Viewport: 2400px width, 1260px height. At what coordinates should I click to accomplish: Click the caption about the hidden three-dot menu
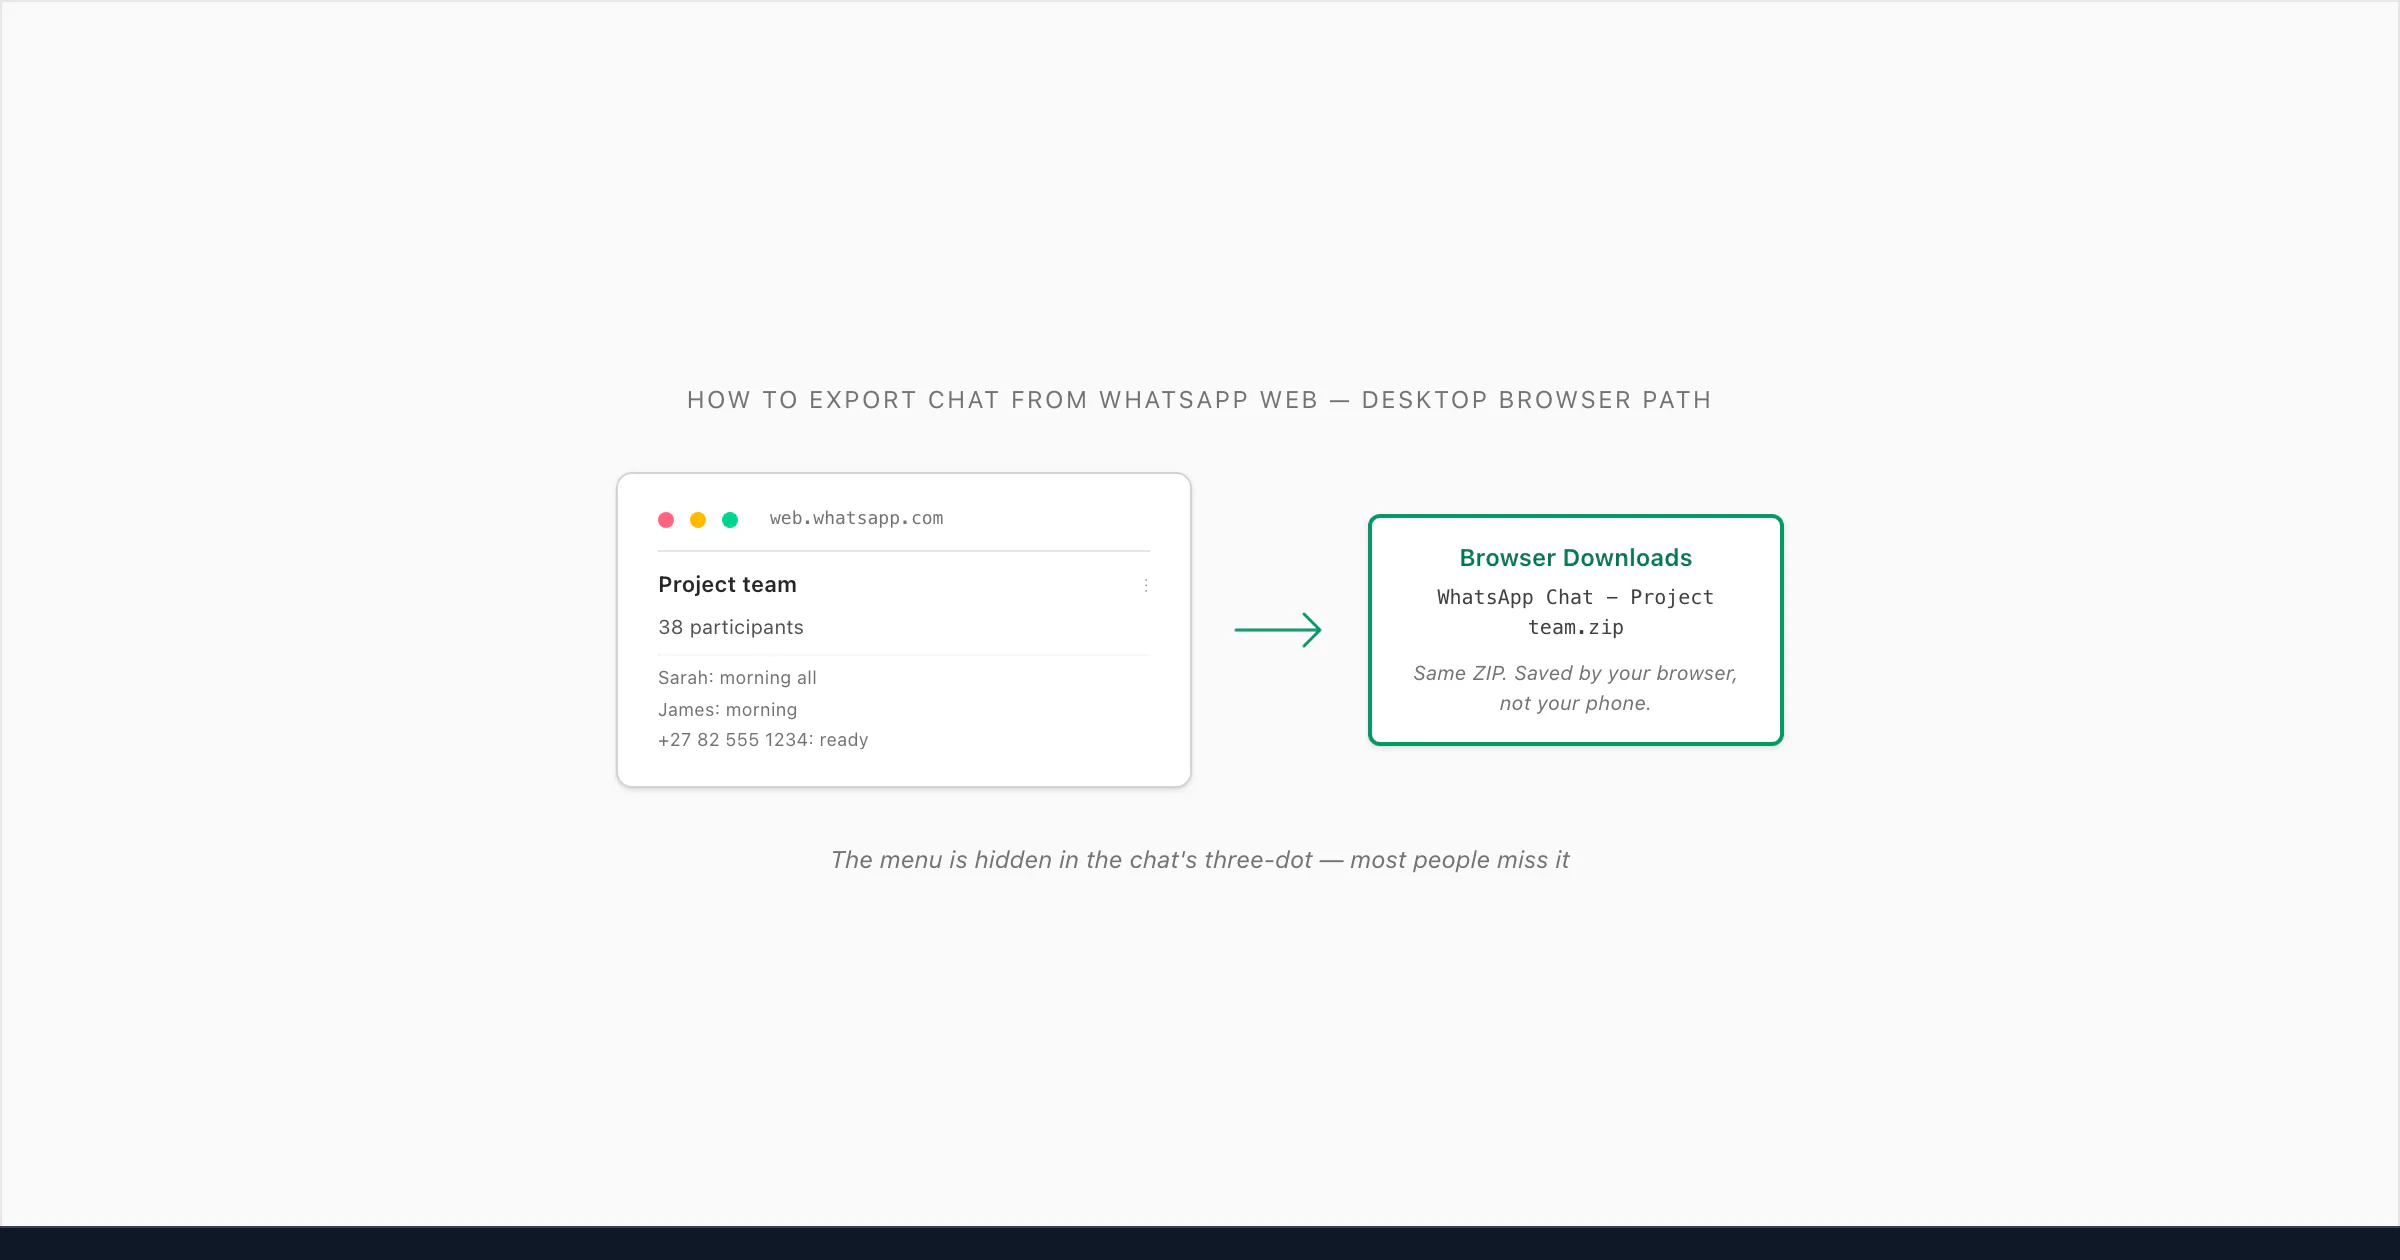pyautogui.click(x=1200, y=860)
